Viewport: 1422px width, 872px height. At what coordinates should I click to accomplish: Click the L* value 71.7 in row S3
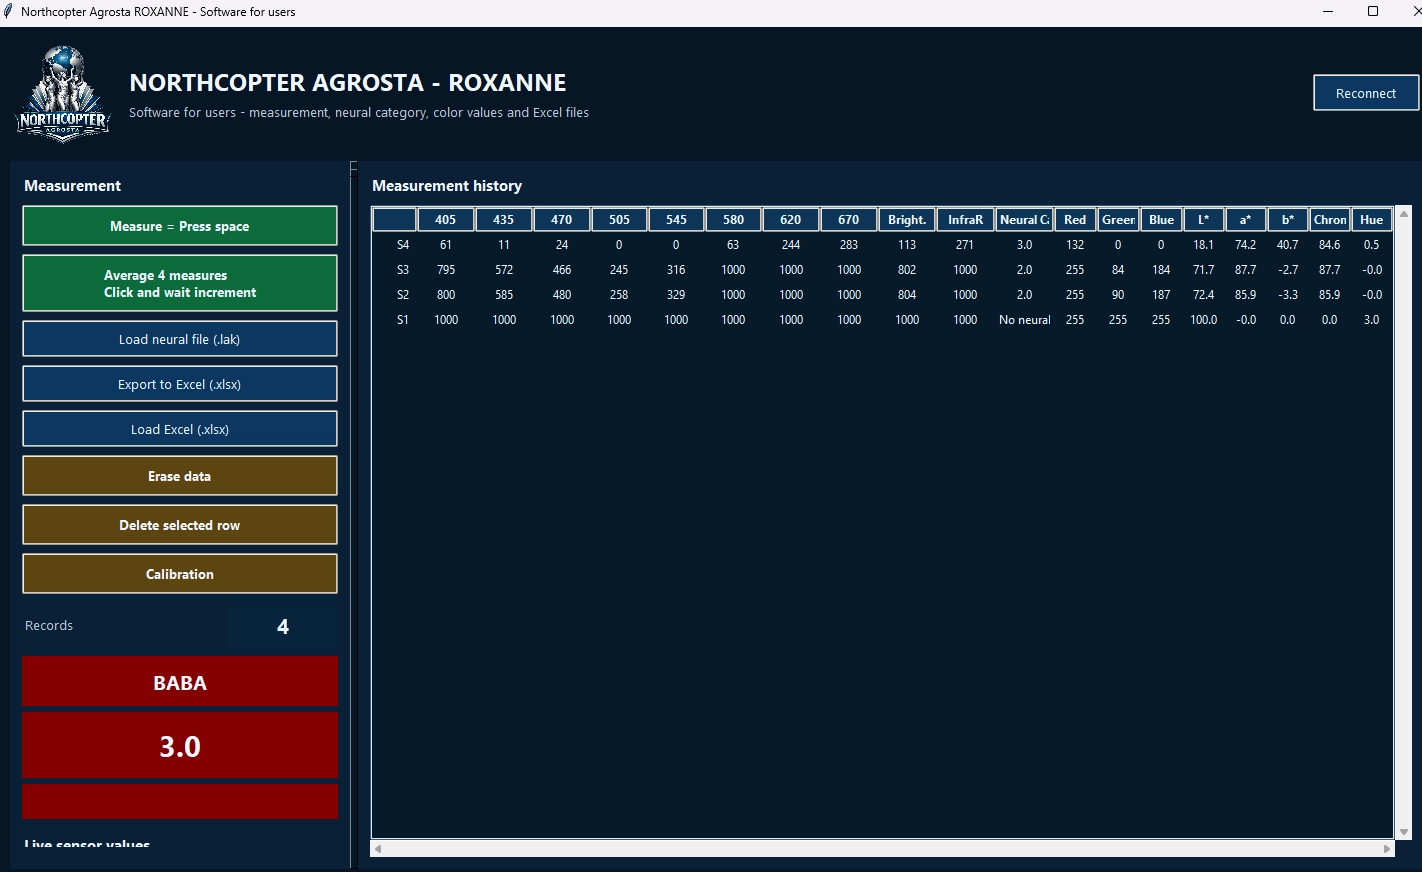(1204, 270)
